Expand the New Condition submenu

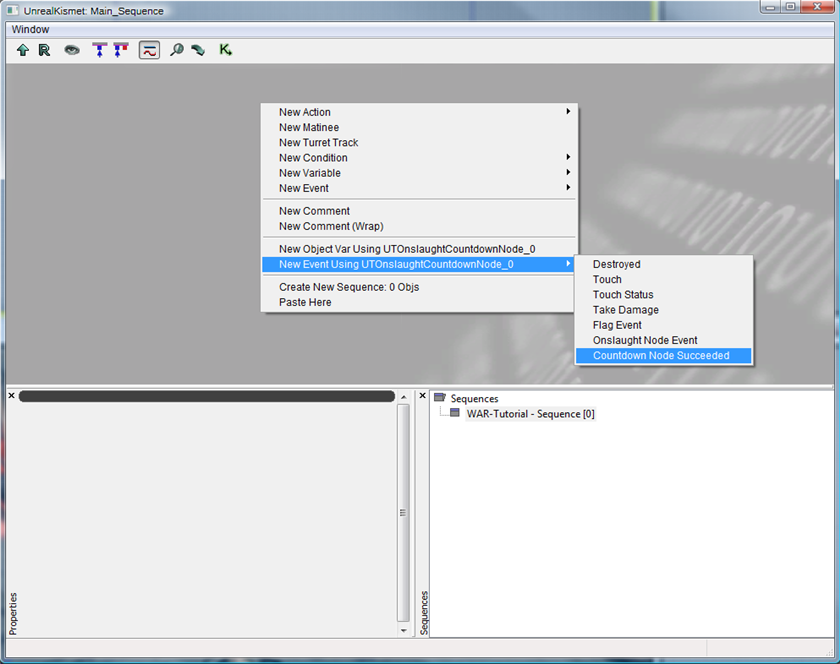419,158
